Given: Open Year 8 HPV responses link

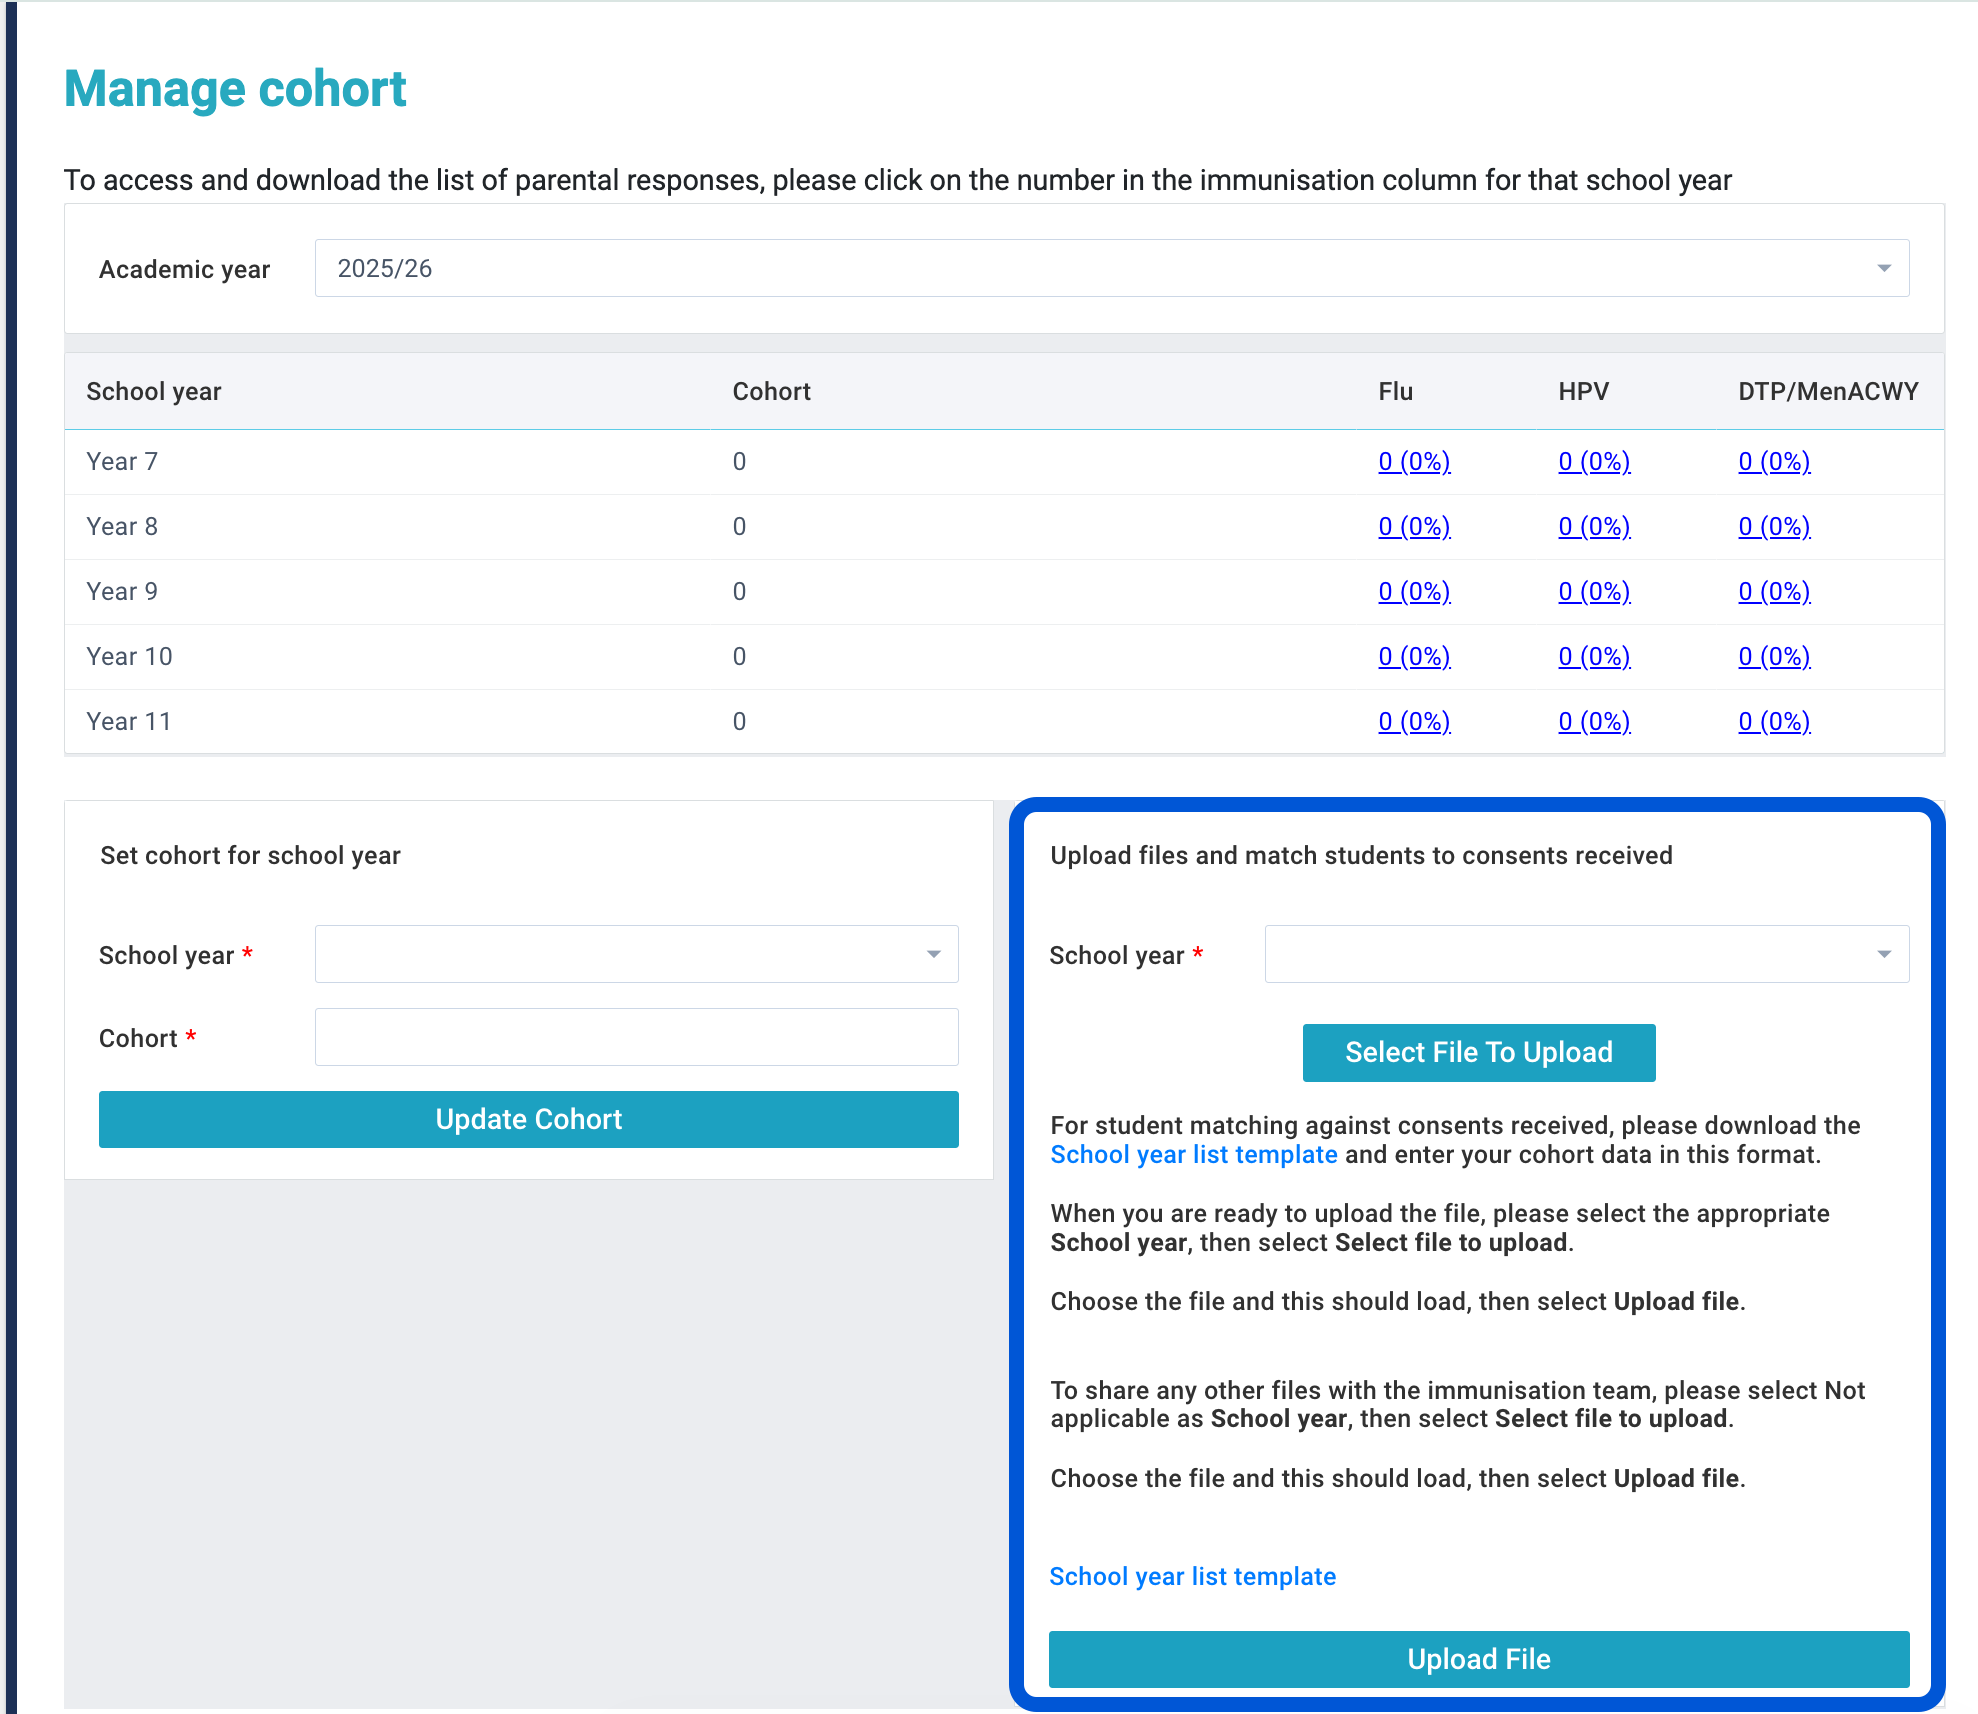Looking at the screenshot, I should [x=1594, y=526].
